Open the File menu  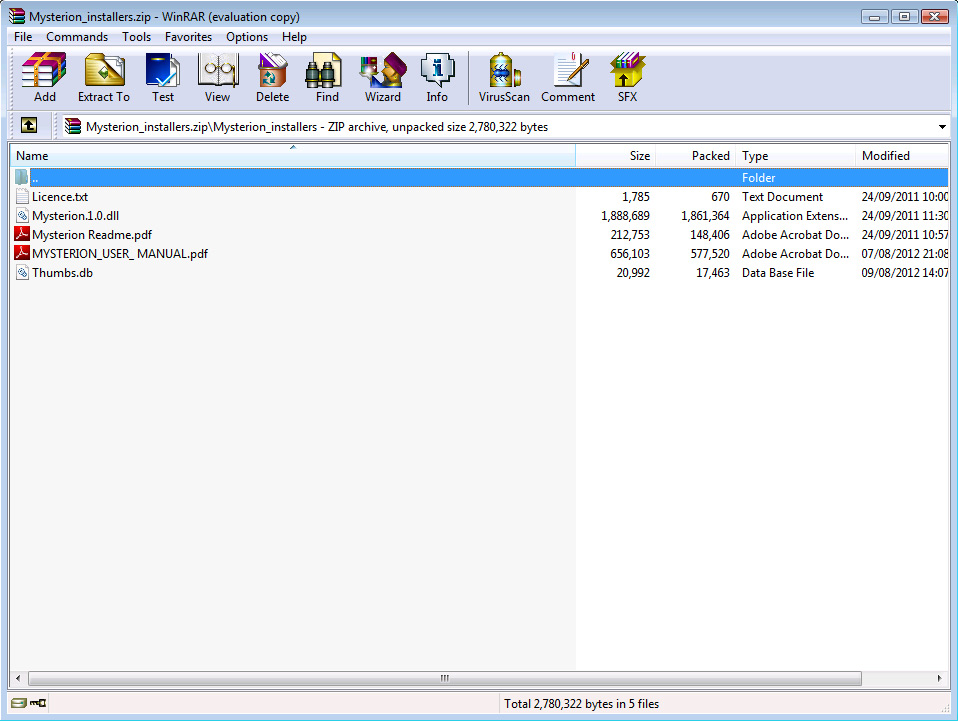coord(23,37)
